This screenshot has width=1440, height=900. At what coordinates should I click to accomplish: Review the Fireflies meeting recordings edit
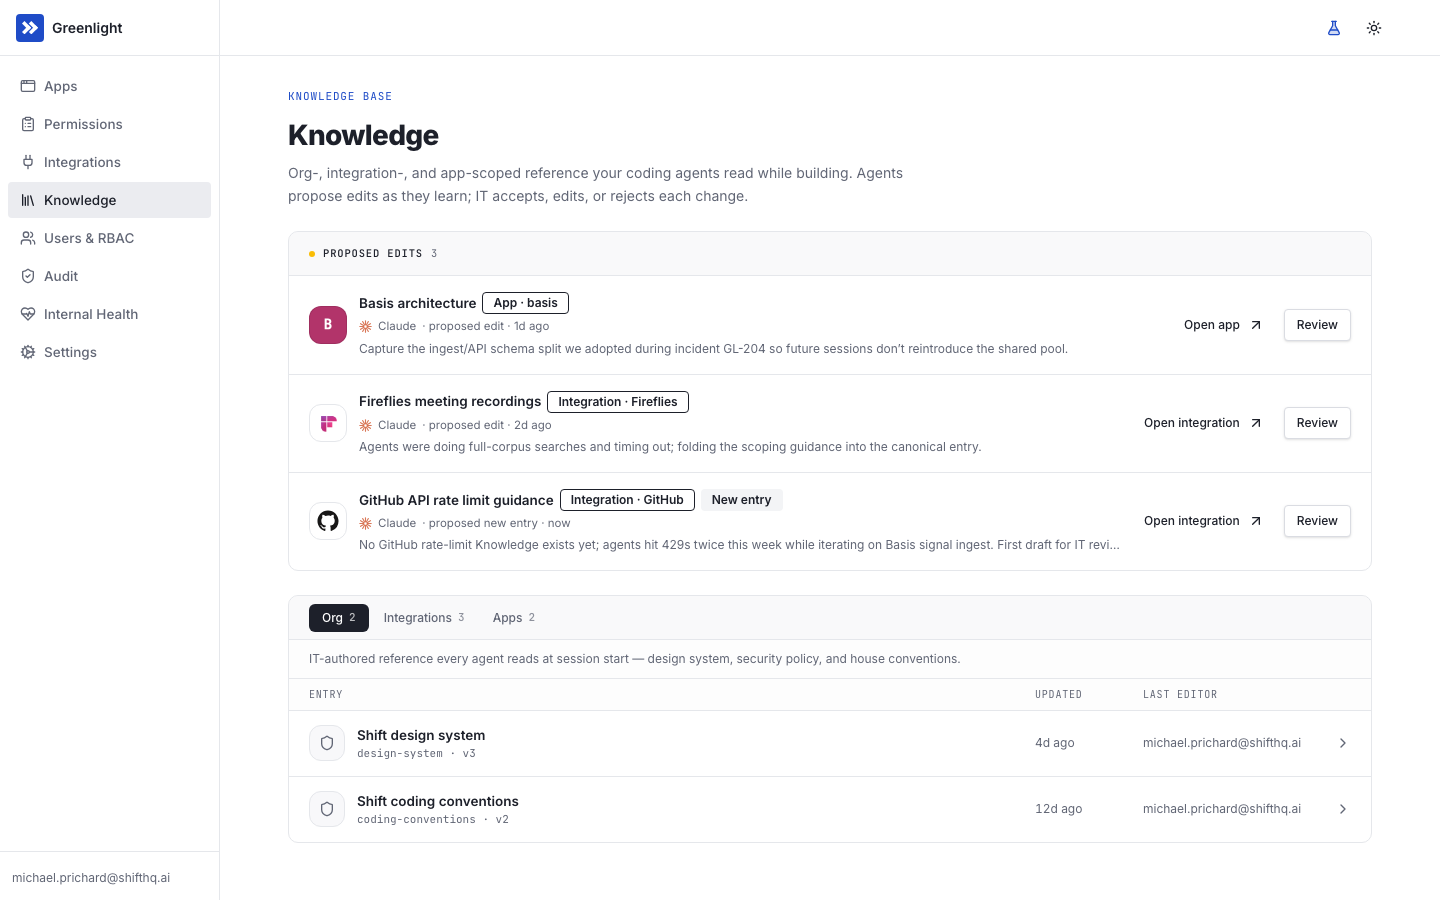point(1317,423)
